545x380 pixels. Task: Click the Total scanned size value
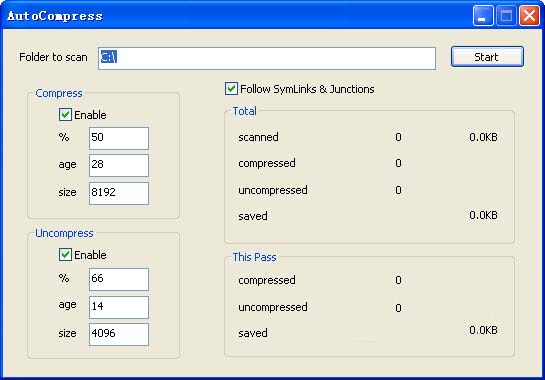click(x=483, y=137)
